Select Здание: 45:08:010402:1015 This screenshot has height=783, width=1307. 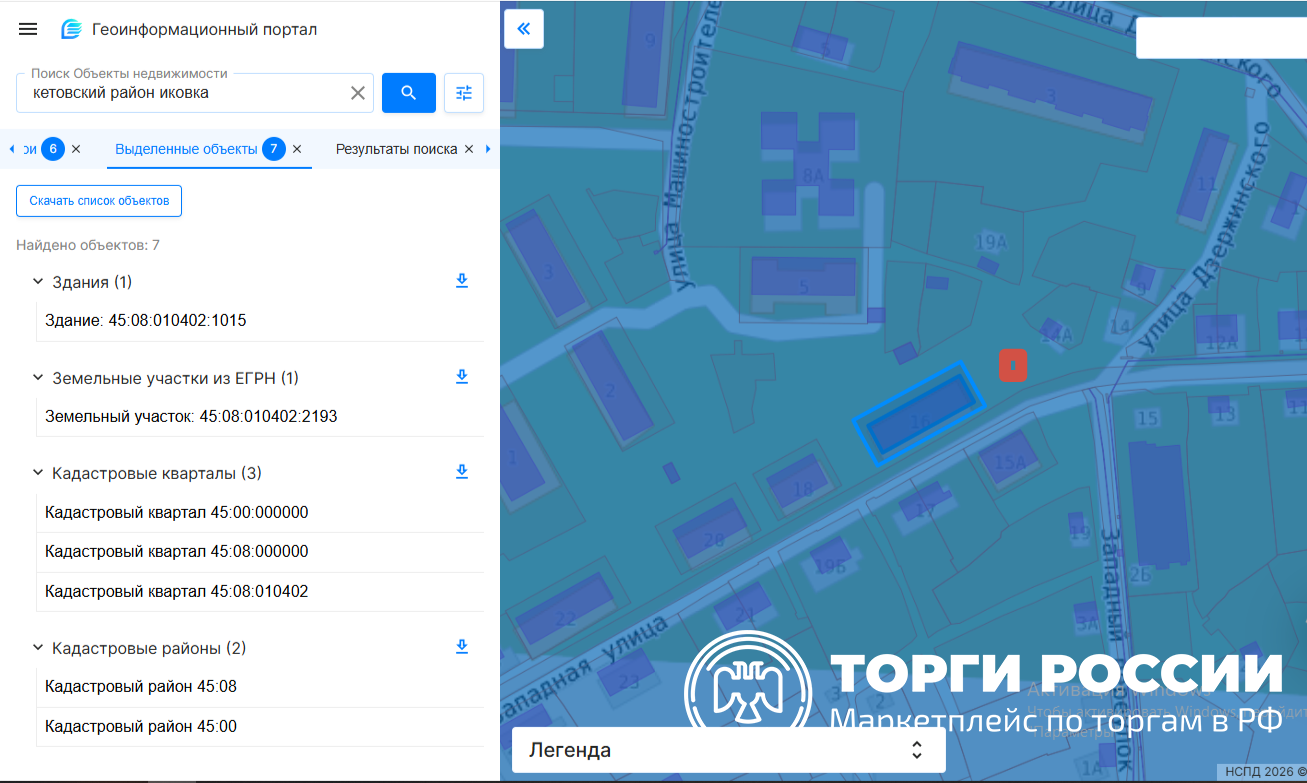(x=260, y=321)
